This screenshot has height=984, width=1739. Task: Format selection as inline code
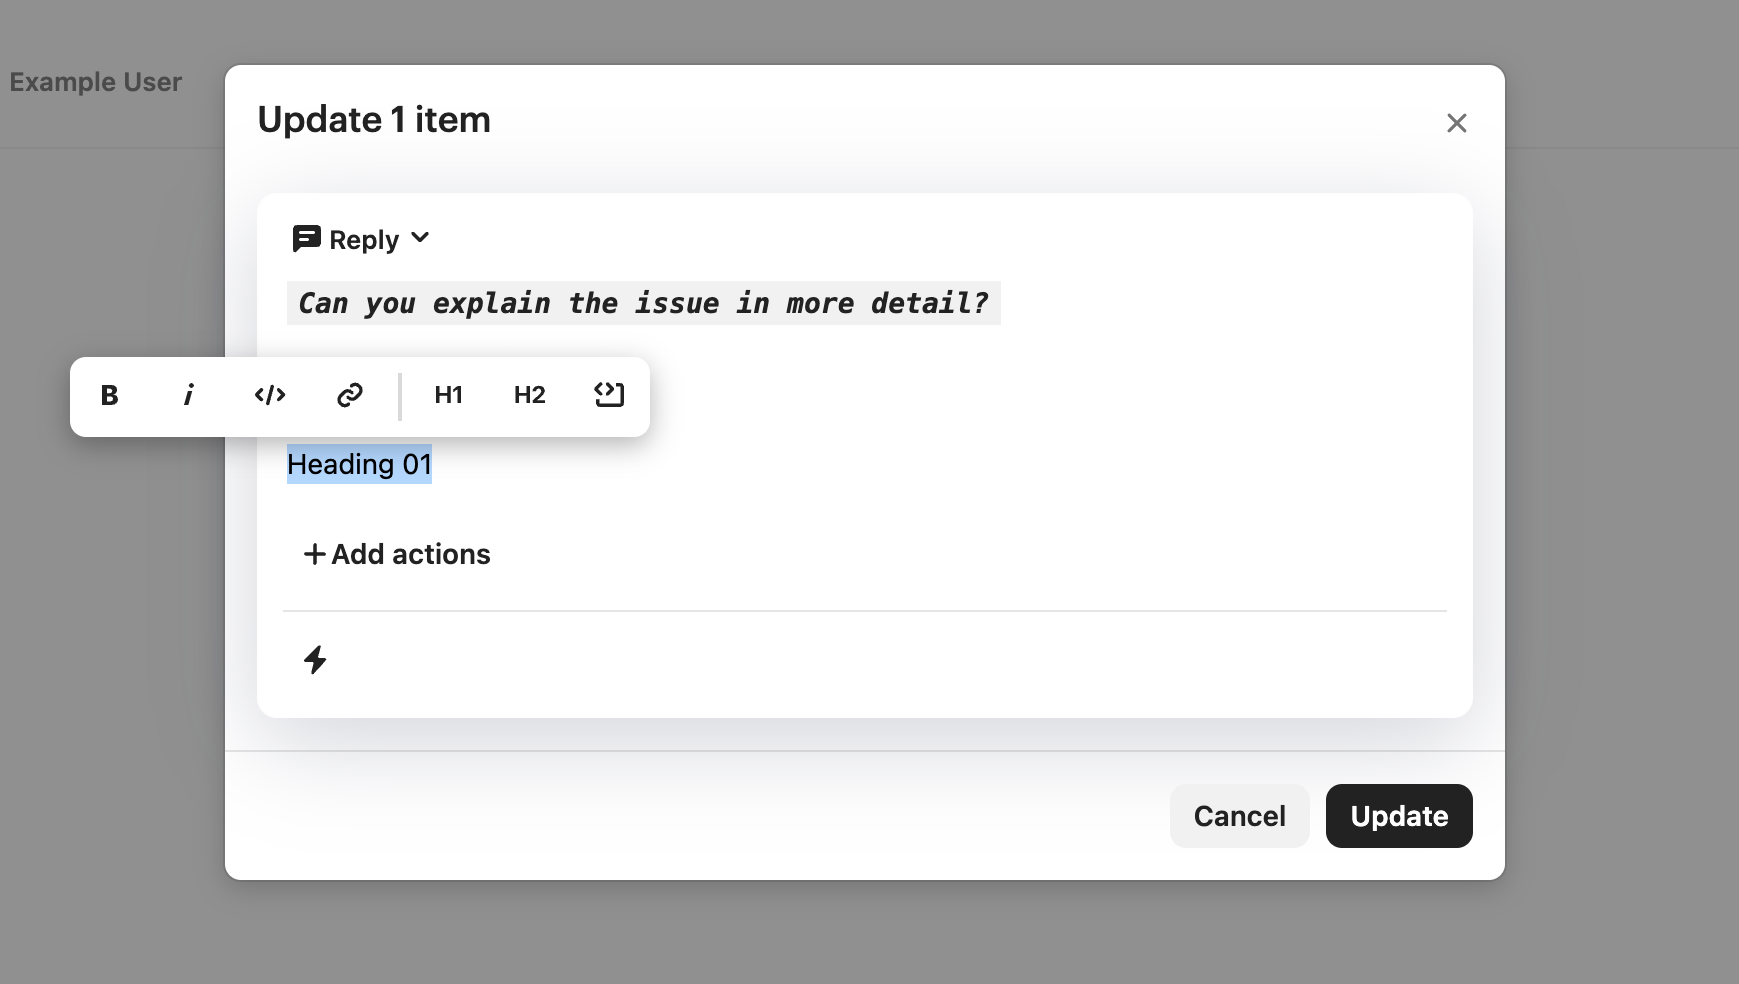[270, 396]
